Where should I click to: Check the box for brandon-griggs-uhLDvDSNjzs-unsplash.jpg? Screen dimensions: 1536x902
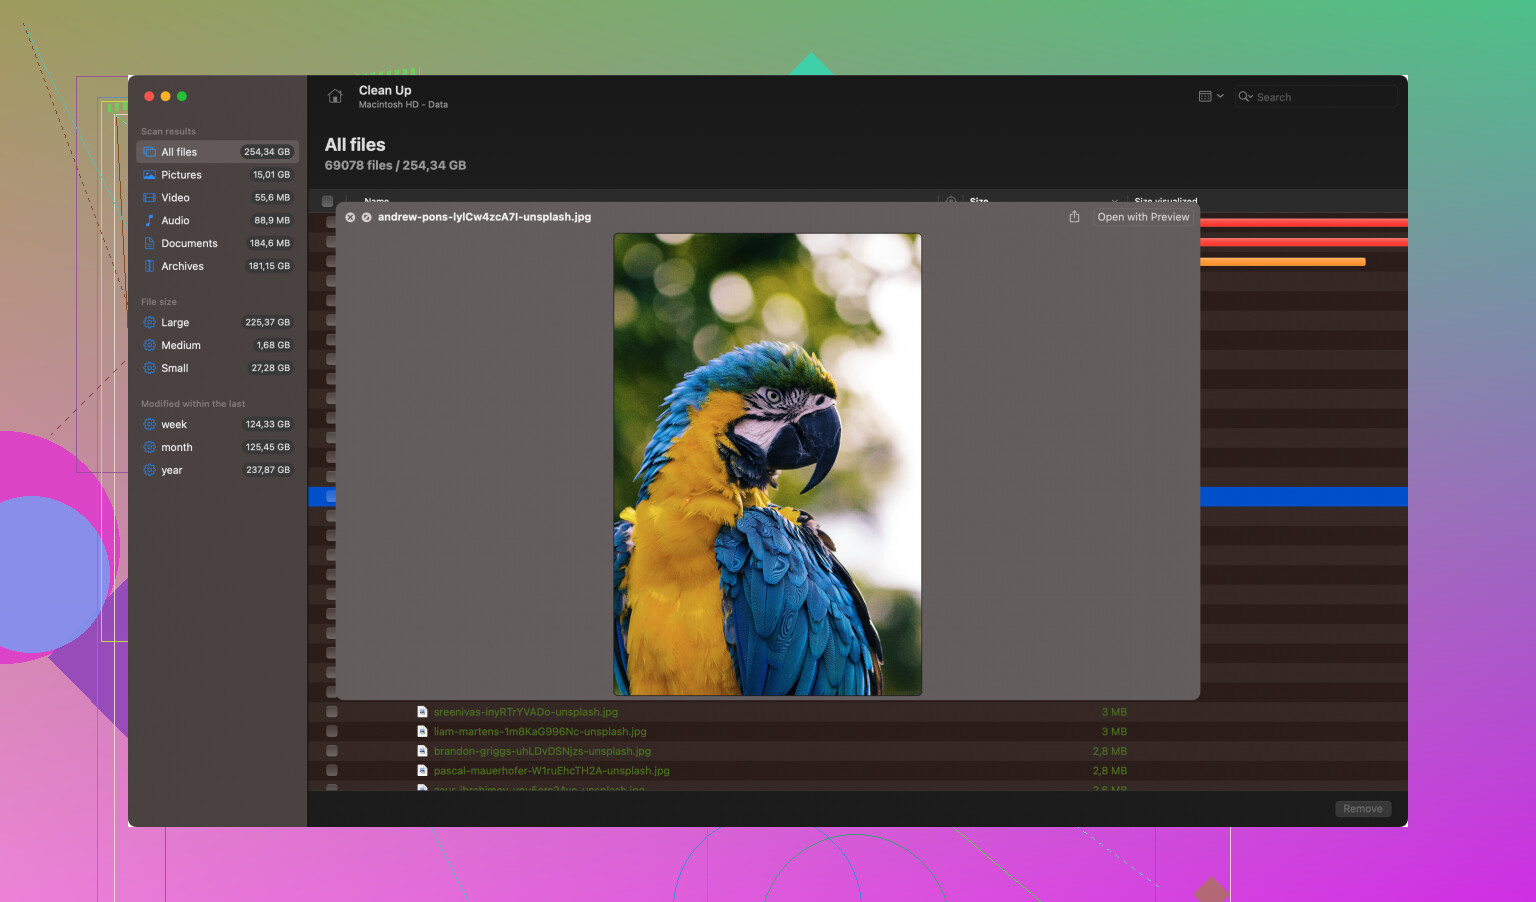[331, 751]
